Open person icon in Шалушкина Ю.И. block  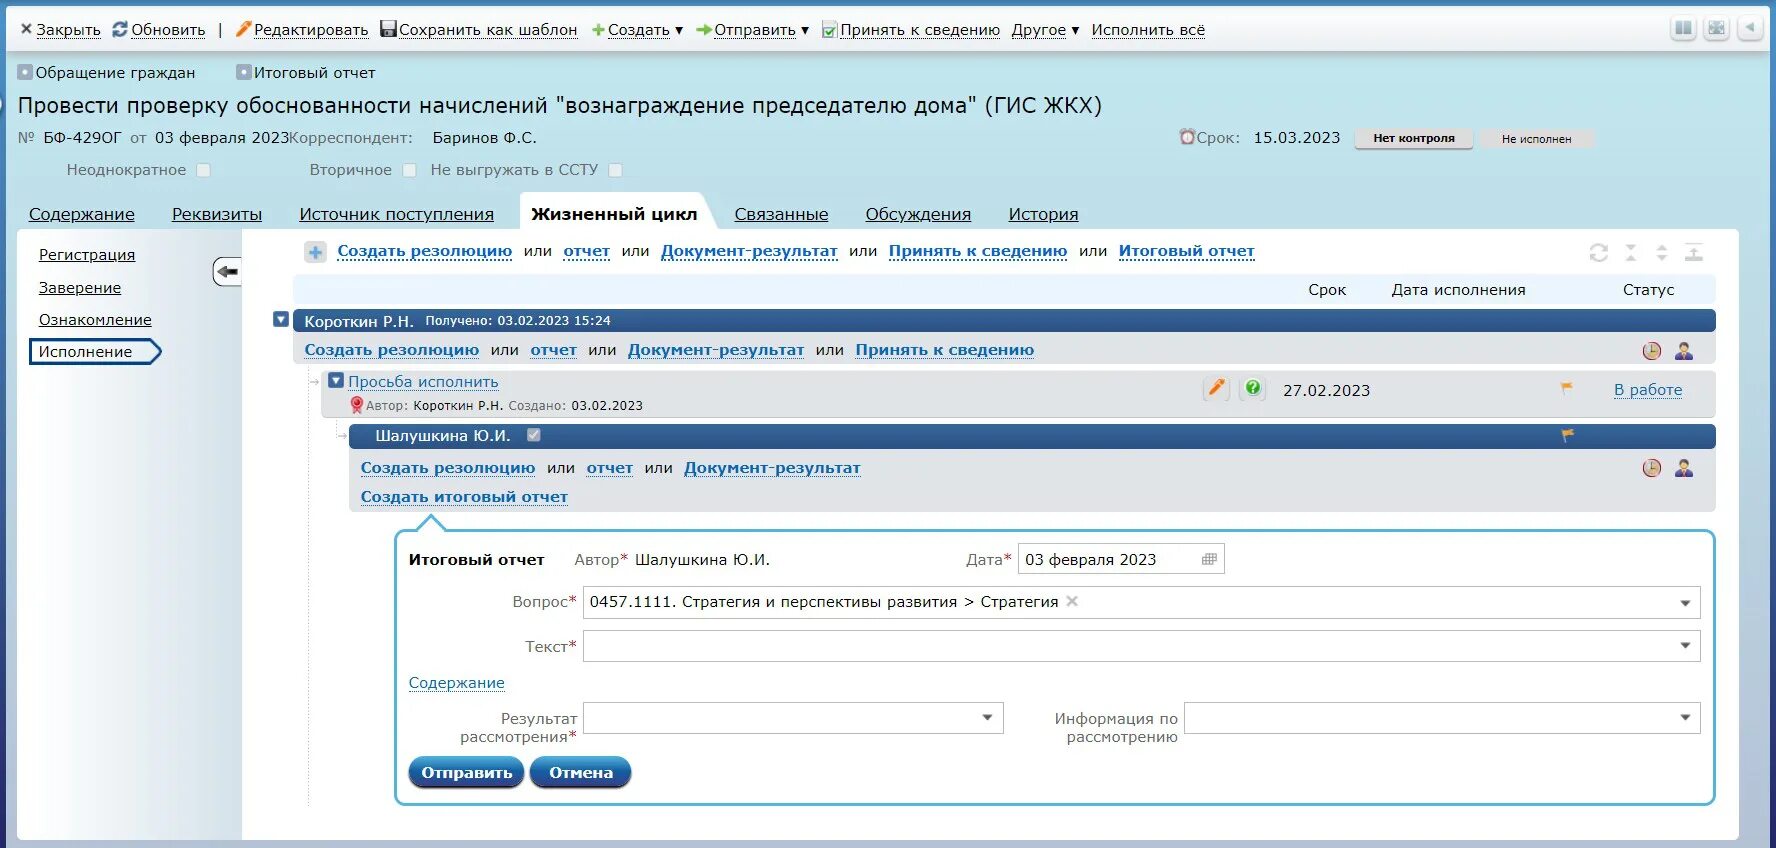click(x=1684, y=468)
